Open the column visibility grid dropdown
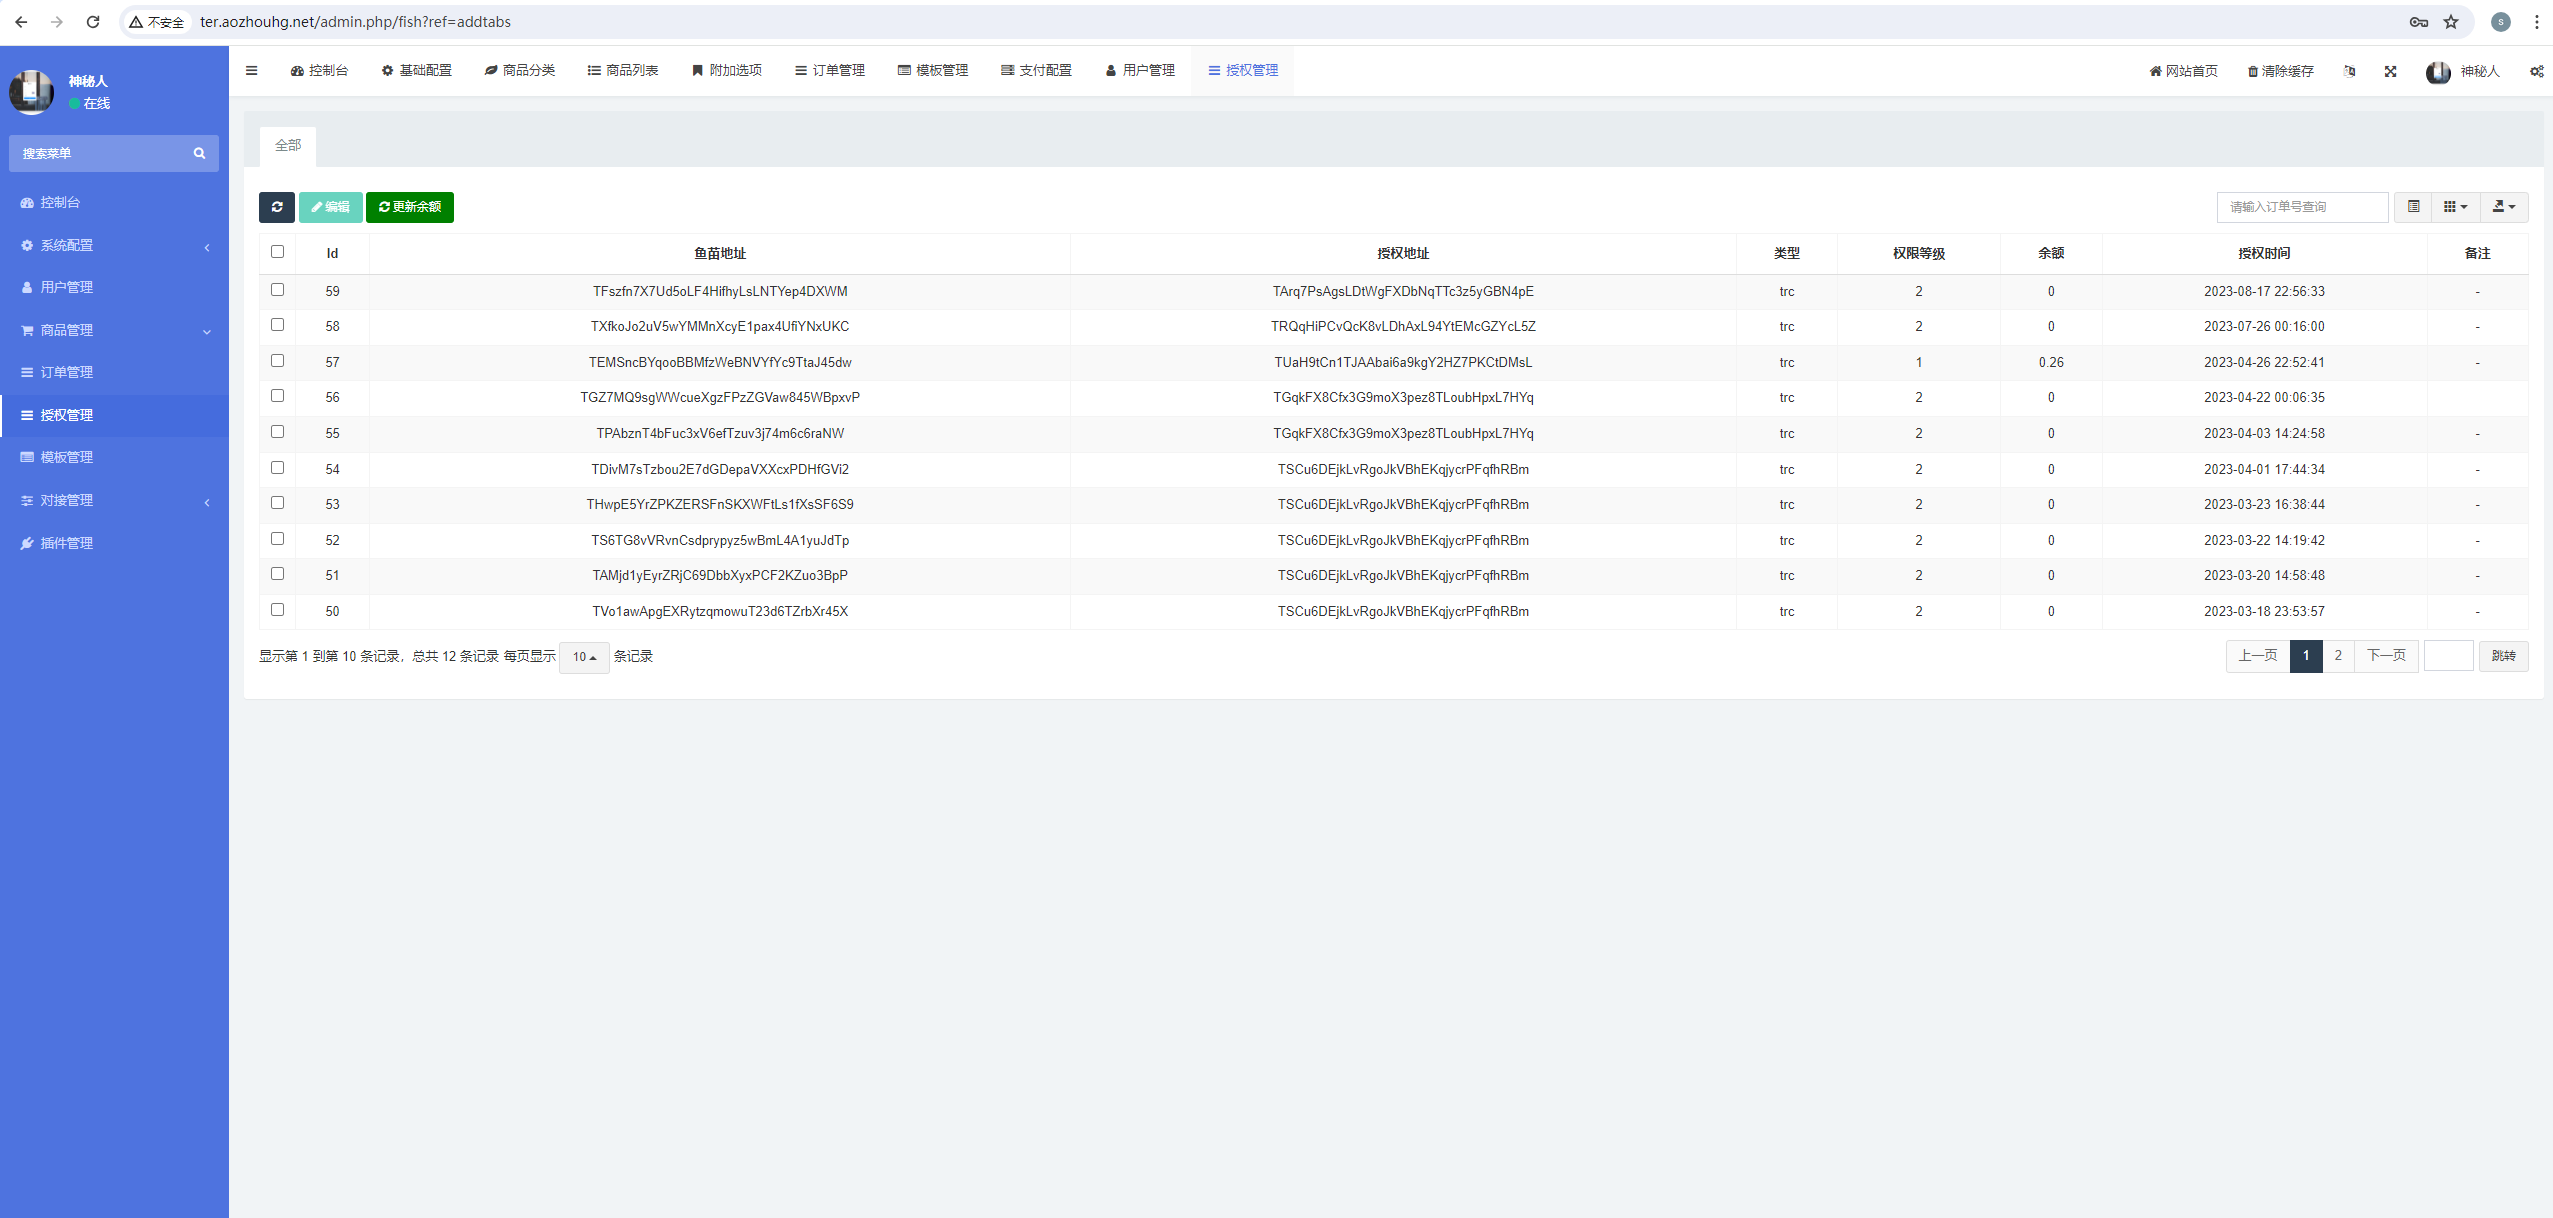2553x1218 pixels. [x=2455, y=207]
